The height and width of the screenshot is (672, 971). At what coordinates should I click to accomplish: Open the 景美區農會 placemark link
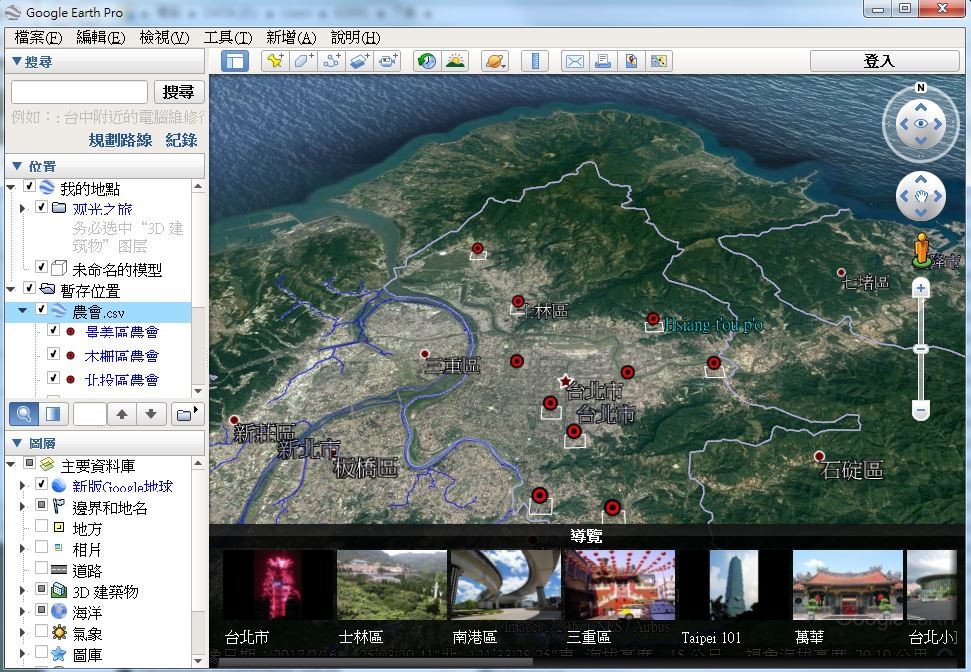[x=122, y=332]
